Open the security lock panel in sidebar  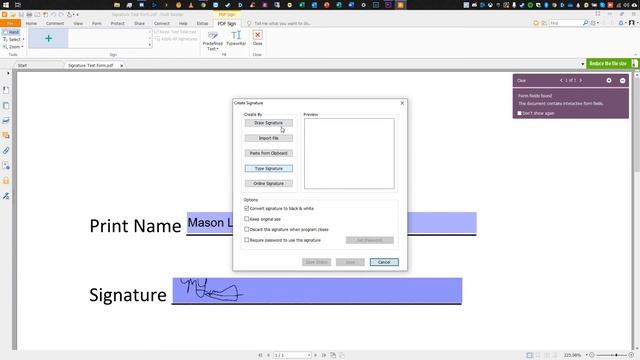tap(6, 181)
